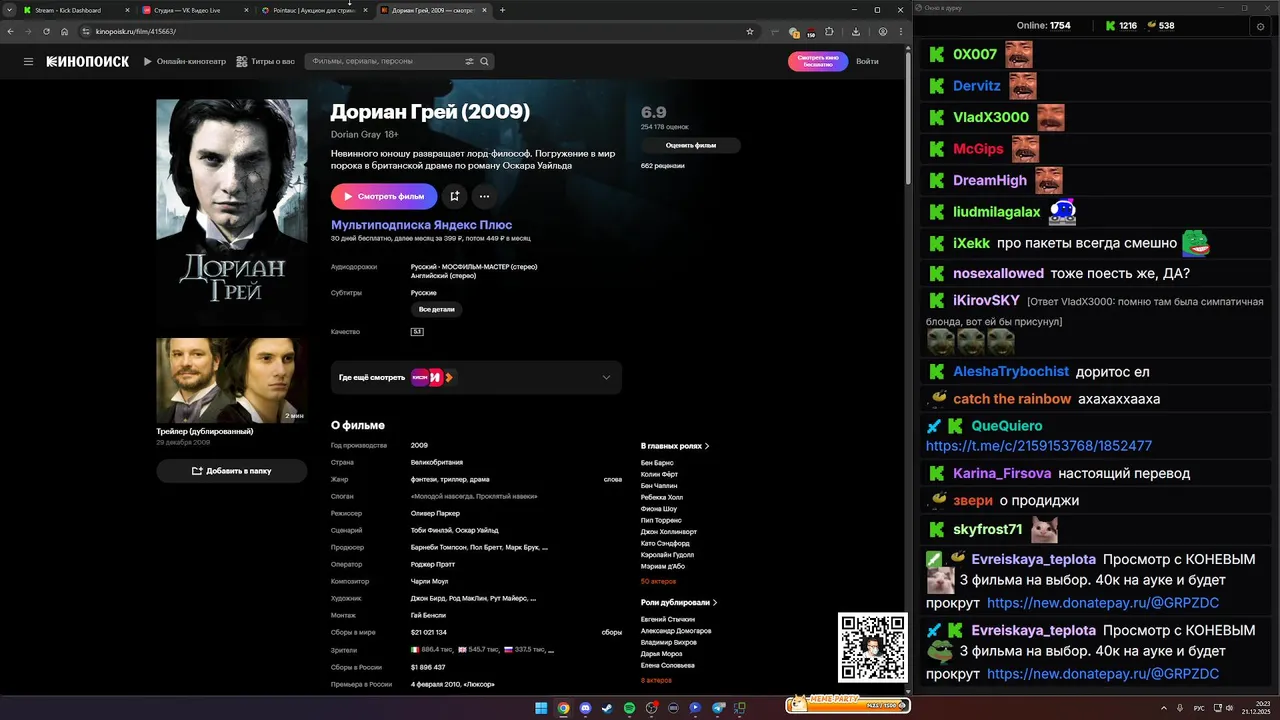Image resolution: width=1280 pixels, height=720 pixels.
Task: Click the QR code image overlay
Action: tap(873, 648)
